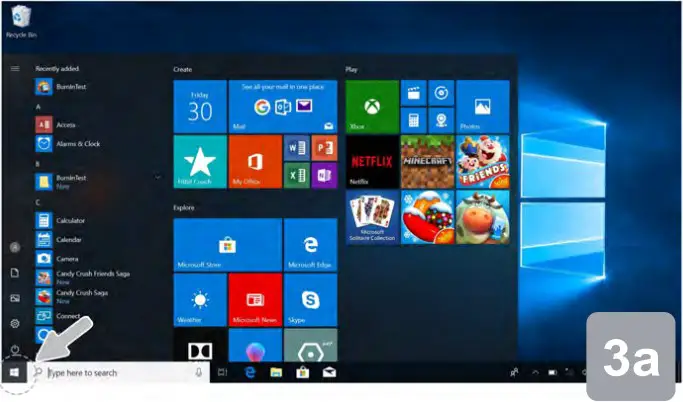683x402 pixels.
Task: Open the People icon in system tray
Action: click(x=514, y=372)
